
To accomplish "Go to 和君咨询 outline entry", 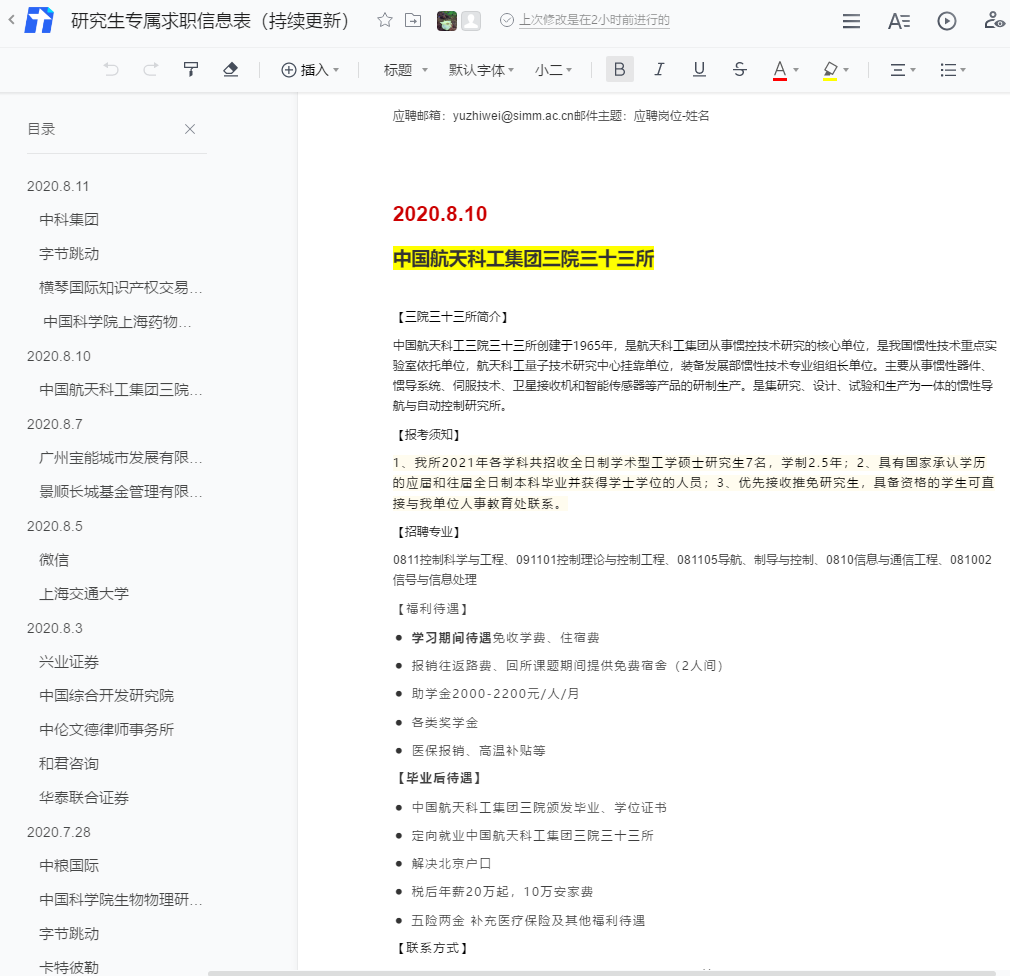I will (x=69, y=764).
